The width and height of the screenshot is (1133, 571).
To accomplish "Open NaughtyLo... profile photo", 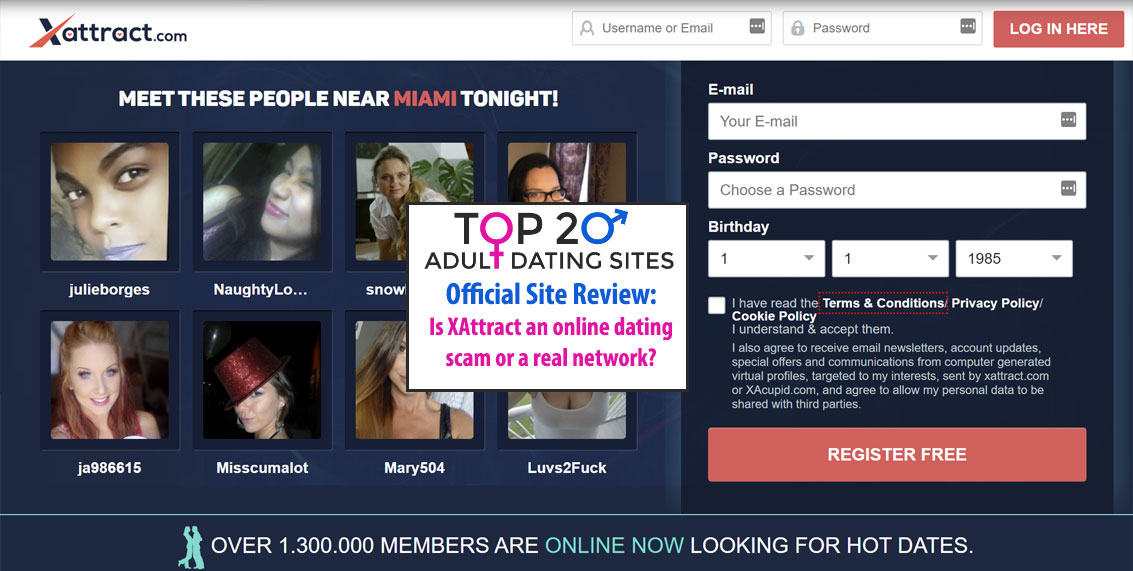I will [262, 202].
